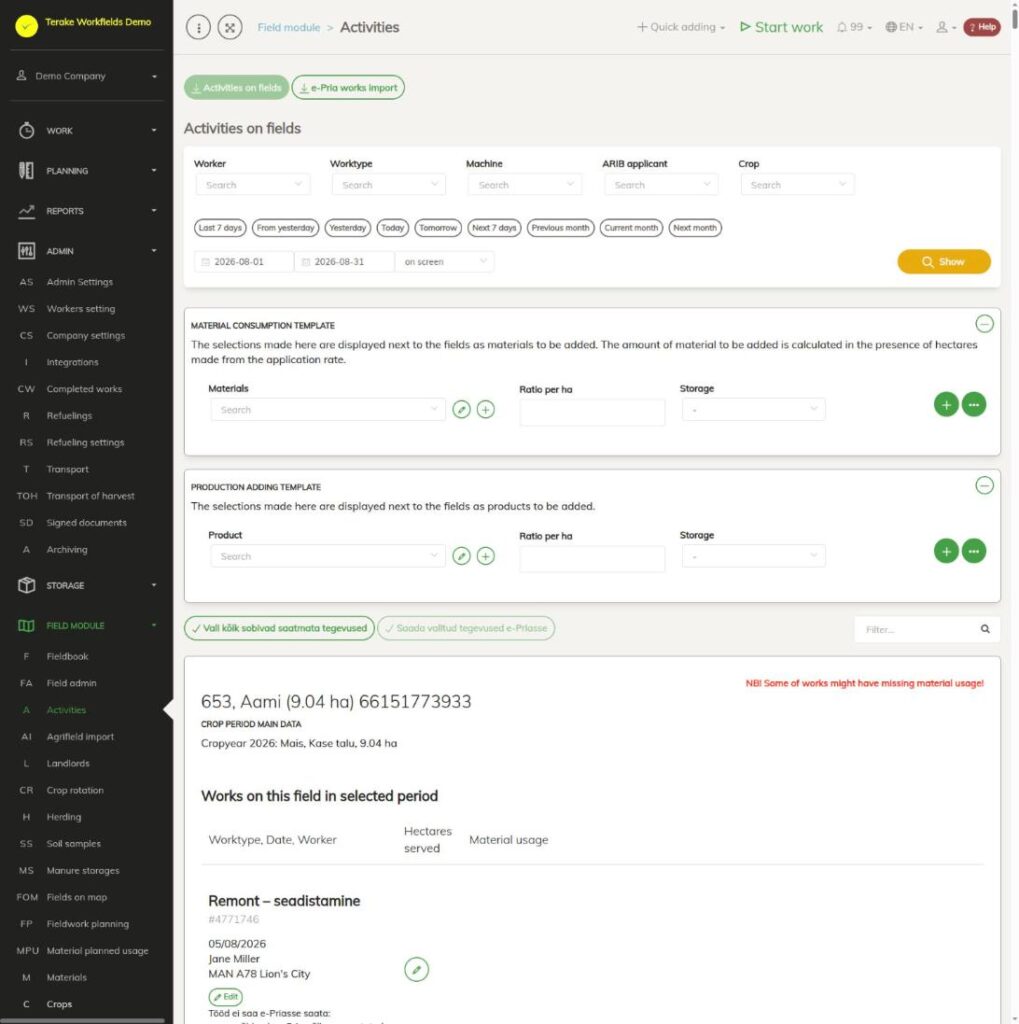Collapse the Production Adding Template panel
This screenshot has height=1024, width=1019.
984,485
